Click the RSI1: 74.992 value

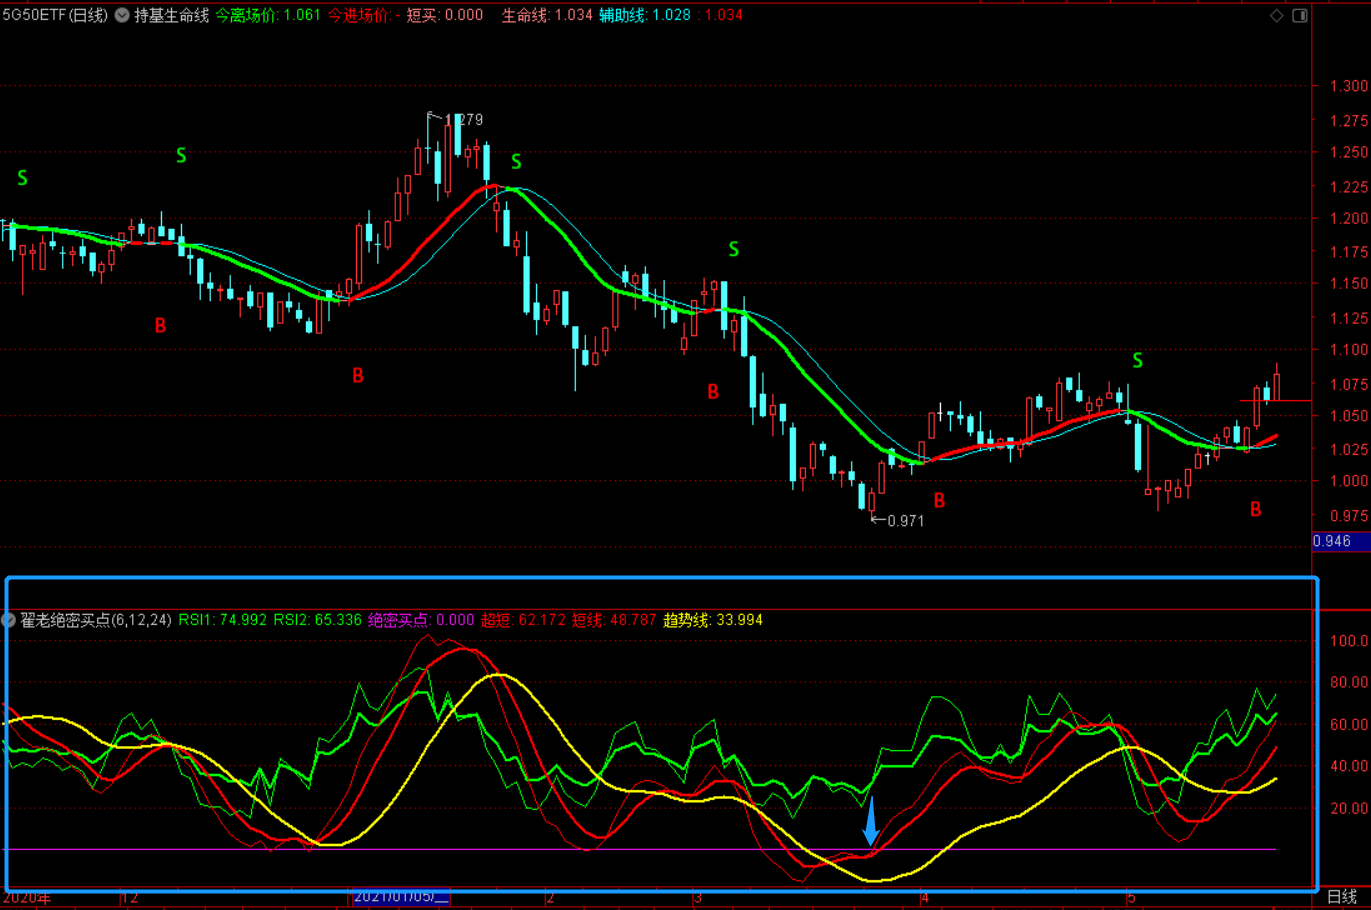coord(223,620)
